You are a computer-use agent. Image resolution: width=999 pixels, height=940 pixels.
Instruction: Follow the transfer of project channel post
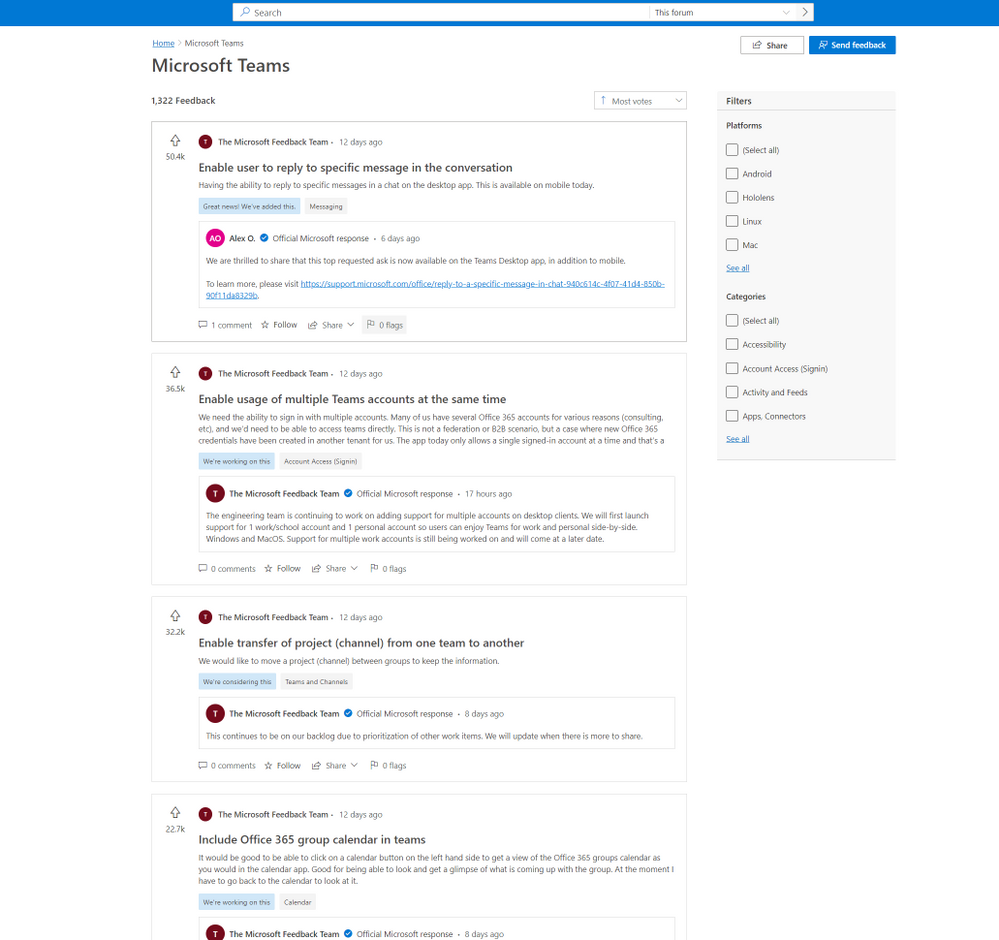pos(282,765)
